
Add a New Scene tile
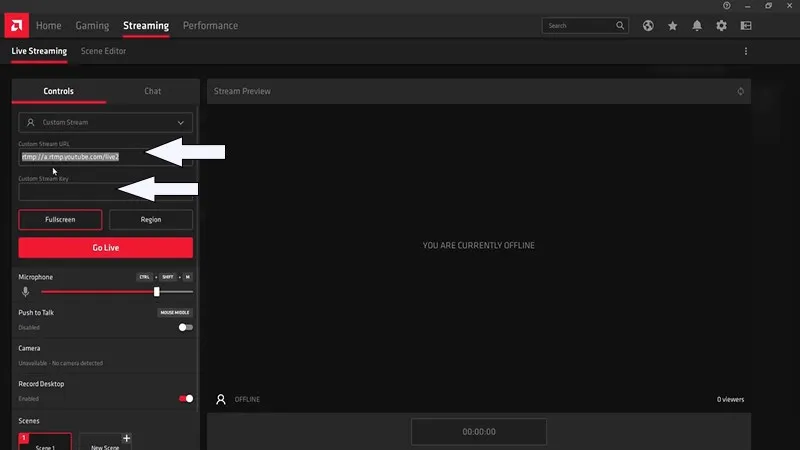pyautogui.click(x=106, y=441)
